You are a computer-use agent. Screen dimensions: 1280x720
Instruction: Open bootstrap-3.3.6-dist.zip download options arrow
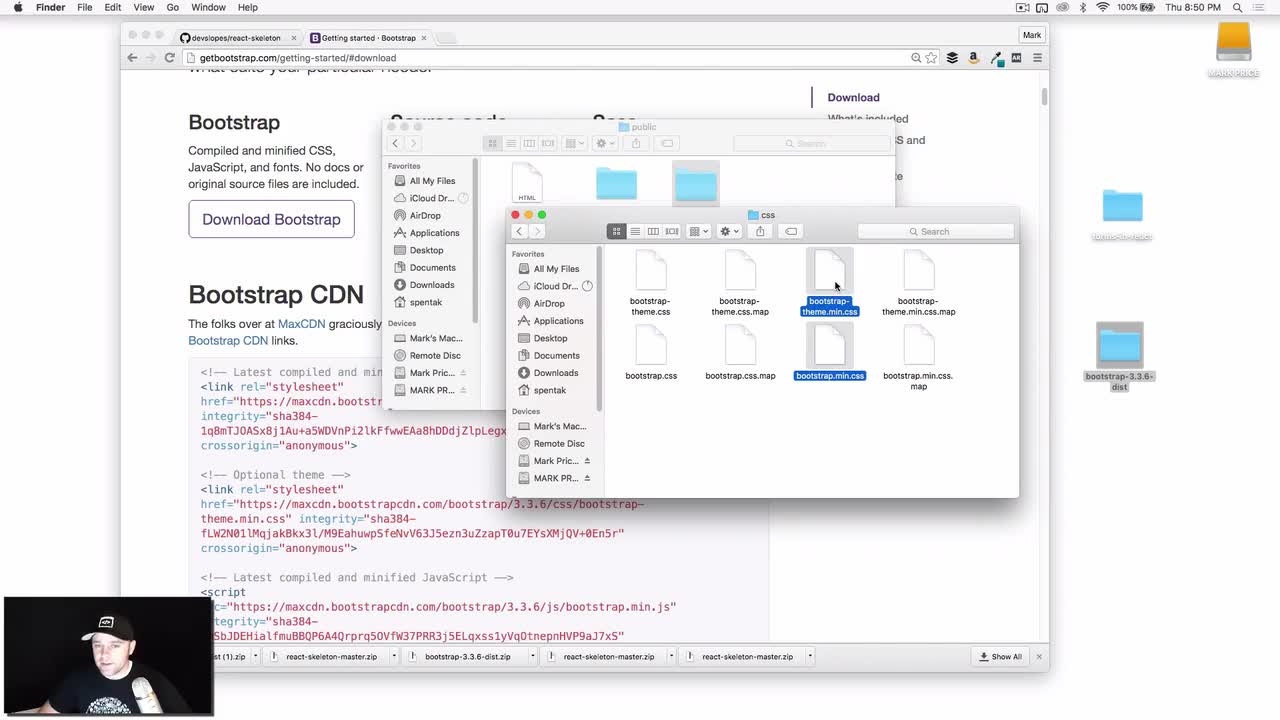click(532, 657)
